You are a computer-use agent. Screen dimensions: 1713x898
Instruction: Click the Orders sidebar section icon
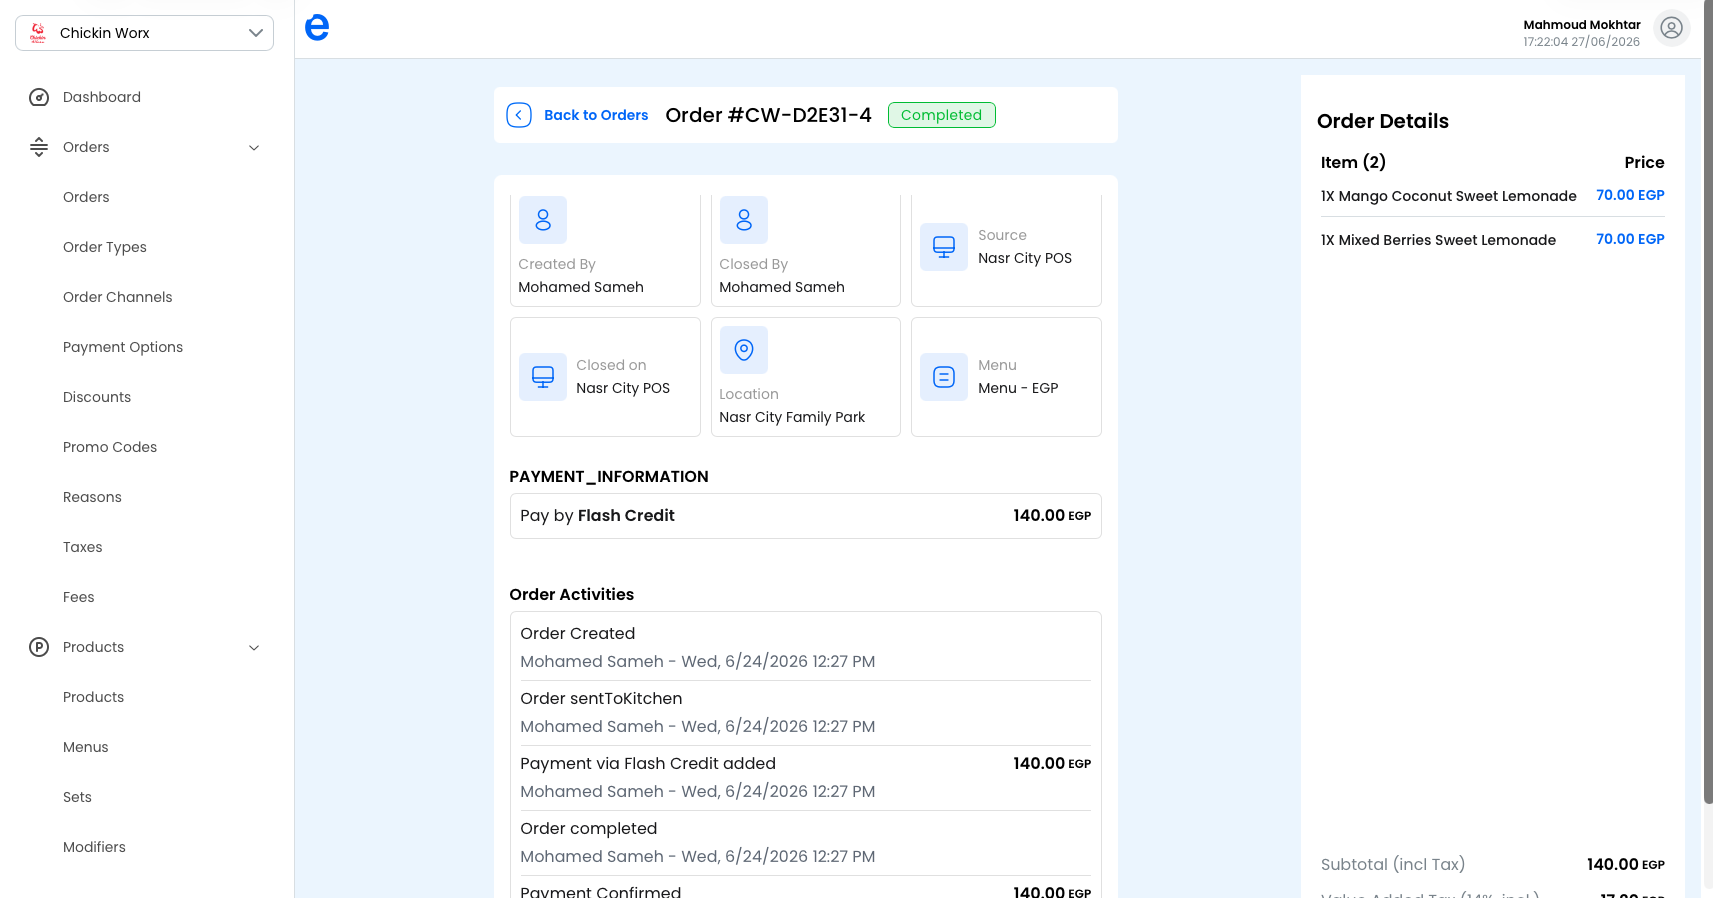39,147
